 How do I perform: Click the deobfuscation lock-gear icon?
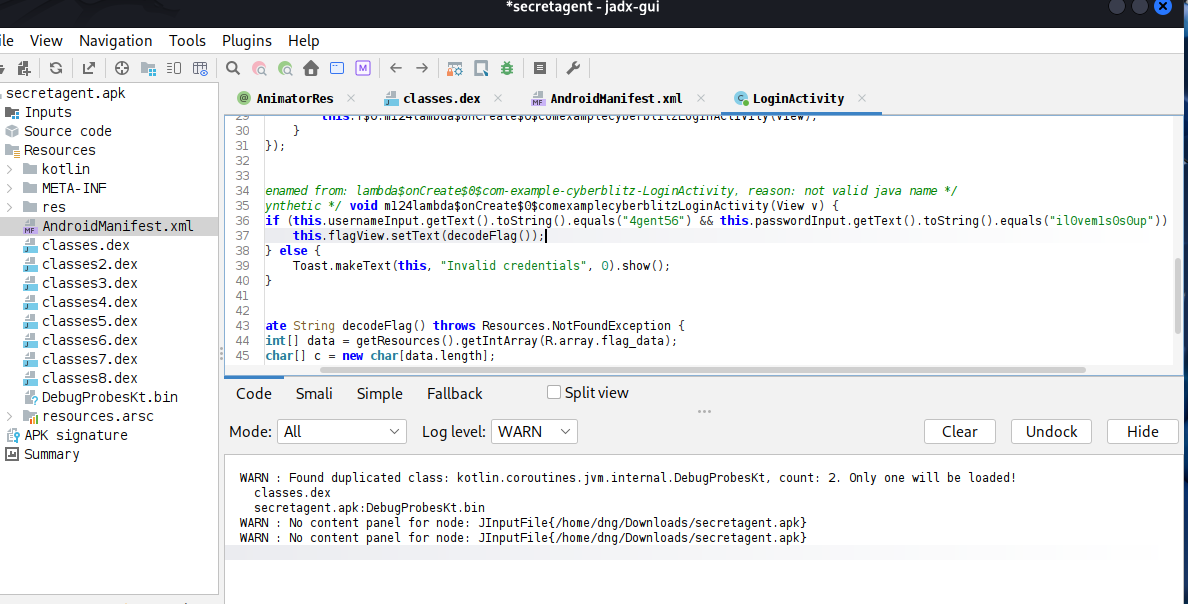455,68
